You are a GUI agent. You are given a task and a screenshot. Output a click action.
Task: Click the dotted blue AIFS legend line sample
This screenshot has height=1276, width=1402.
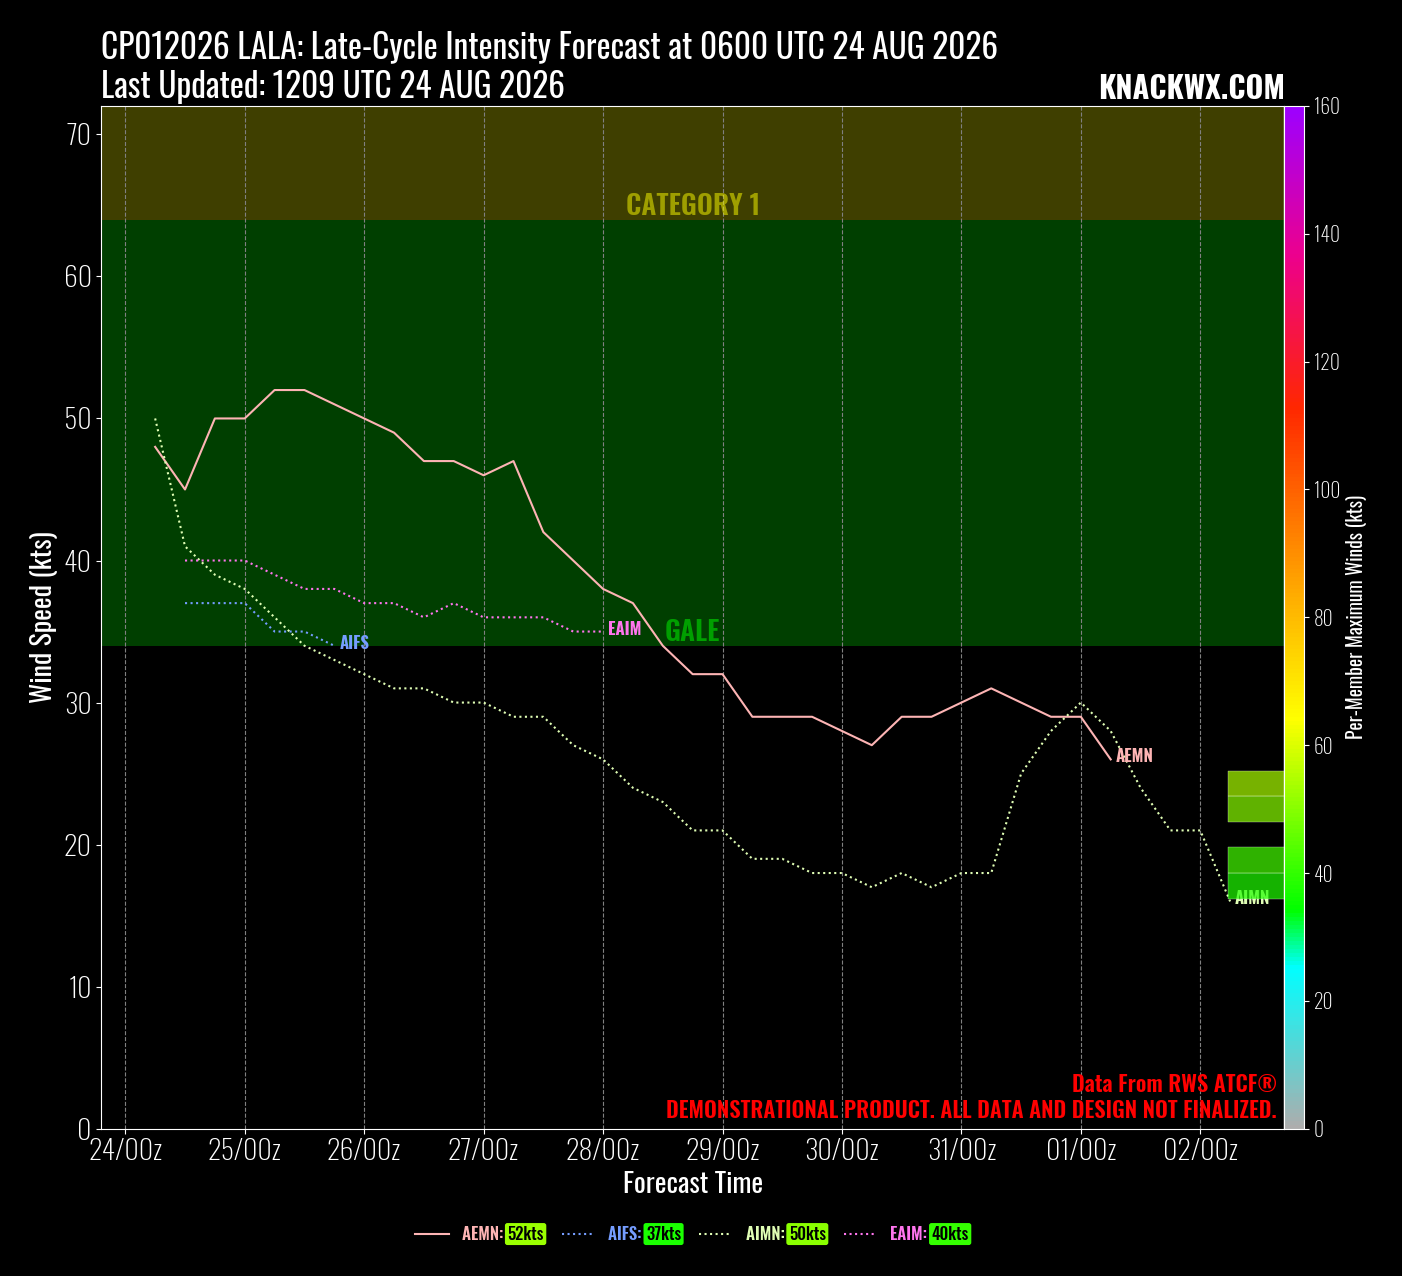pos(579,1235)
